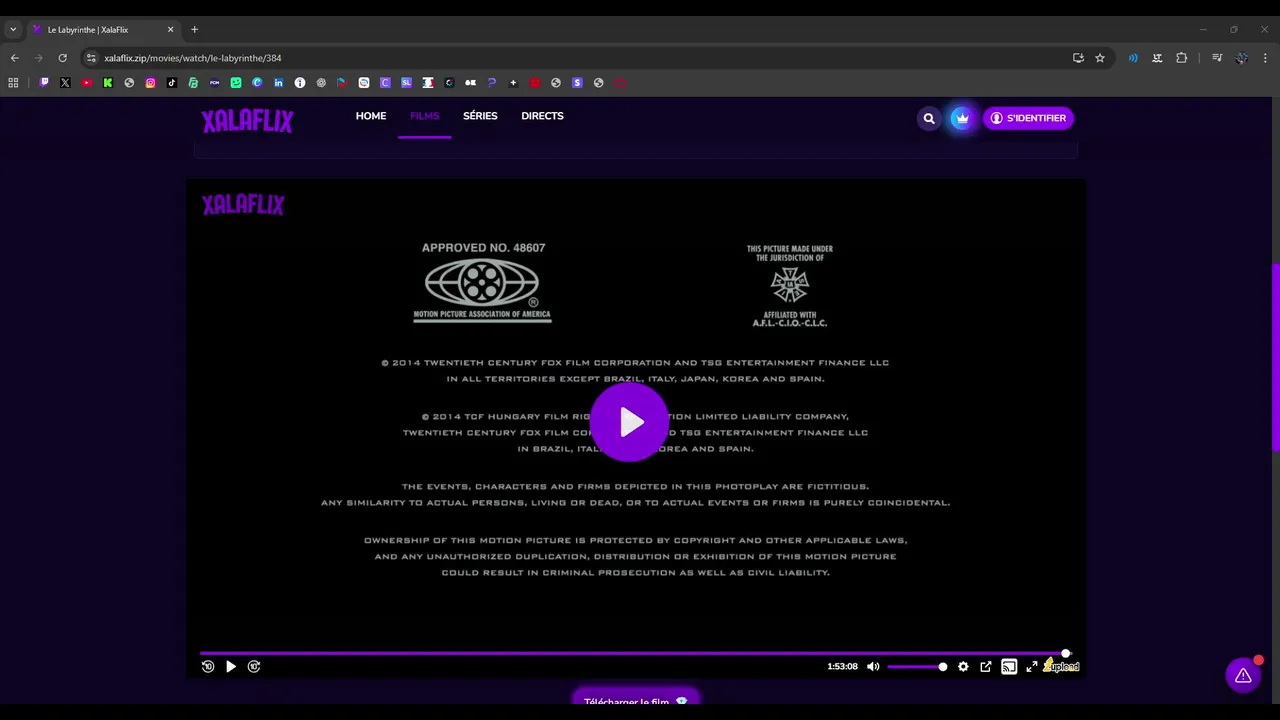1280x720 pixels.
Task: Open a new browser tab
Action: [194, 30]
